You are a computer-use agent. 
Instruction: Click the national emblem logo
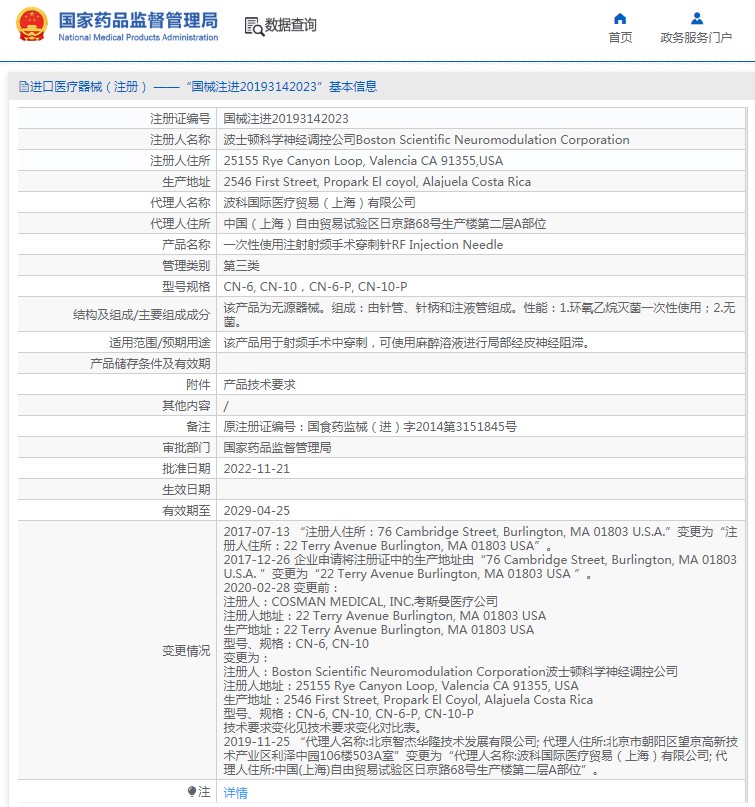coord(32,24)
